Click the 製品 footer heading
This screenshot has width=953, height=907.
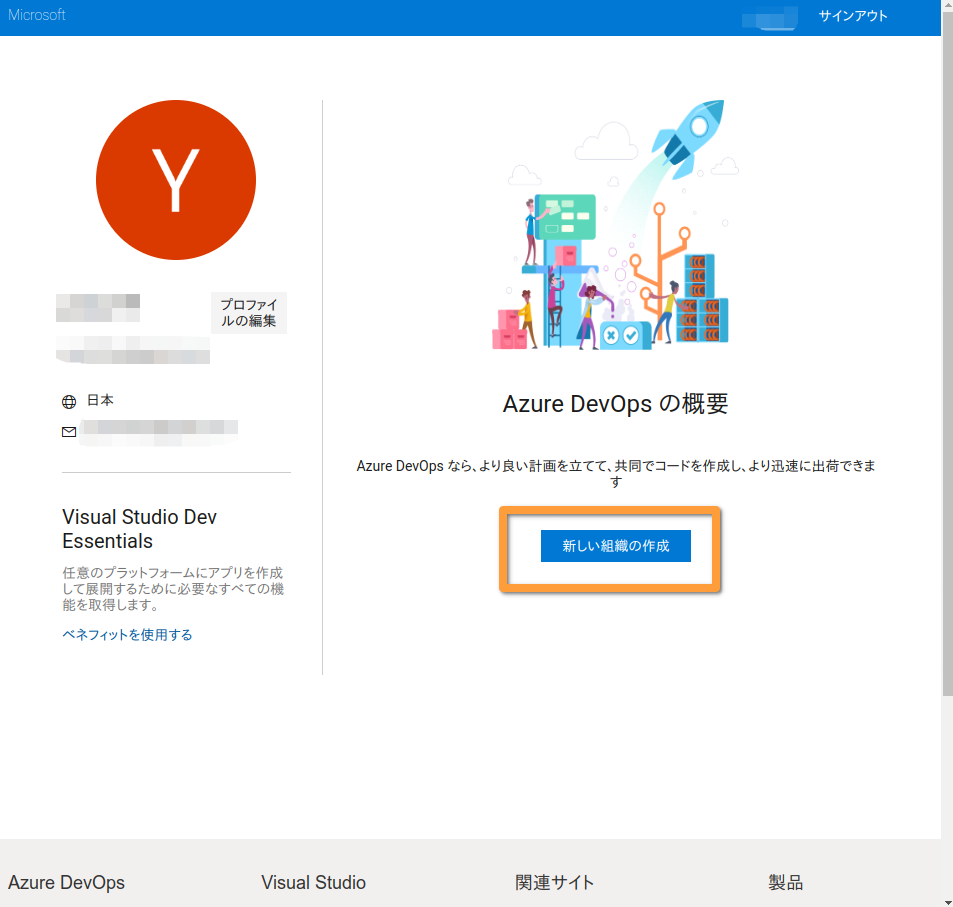click(x=785, y=882)
